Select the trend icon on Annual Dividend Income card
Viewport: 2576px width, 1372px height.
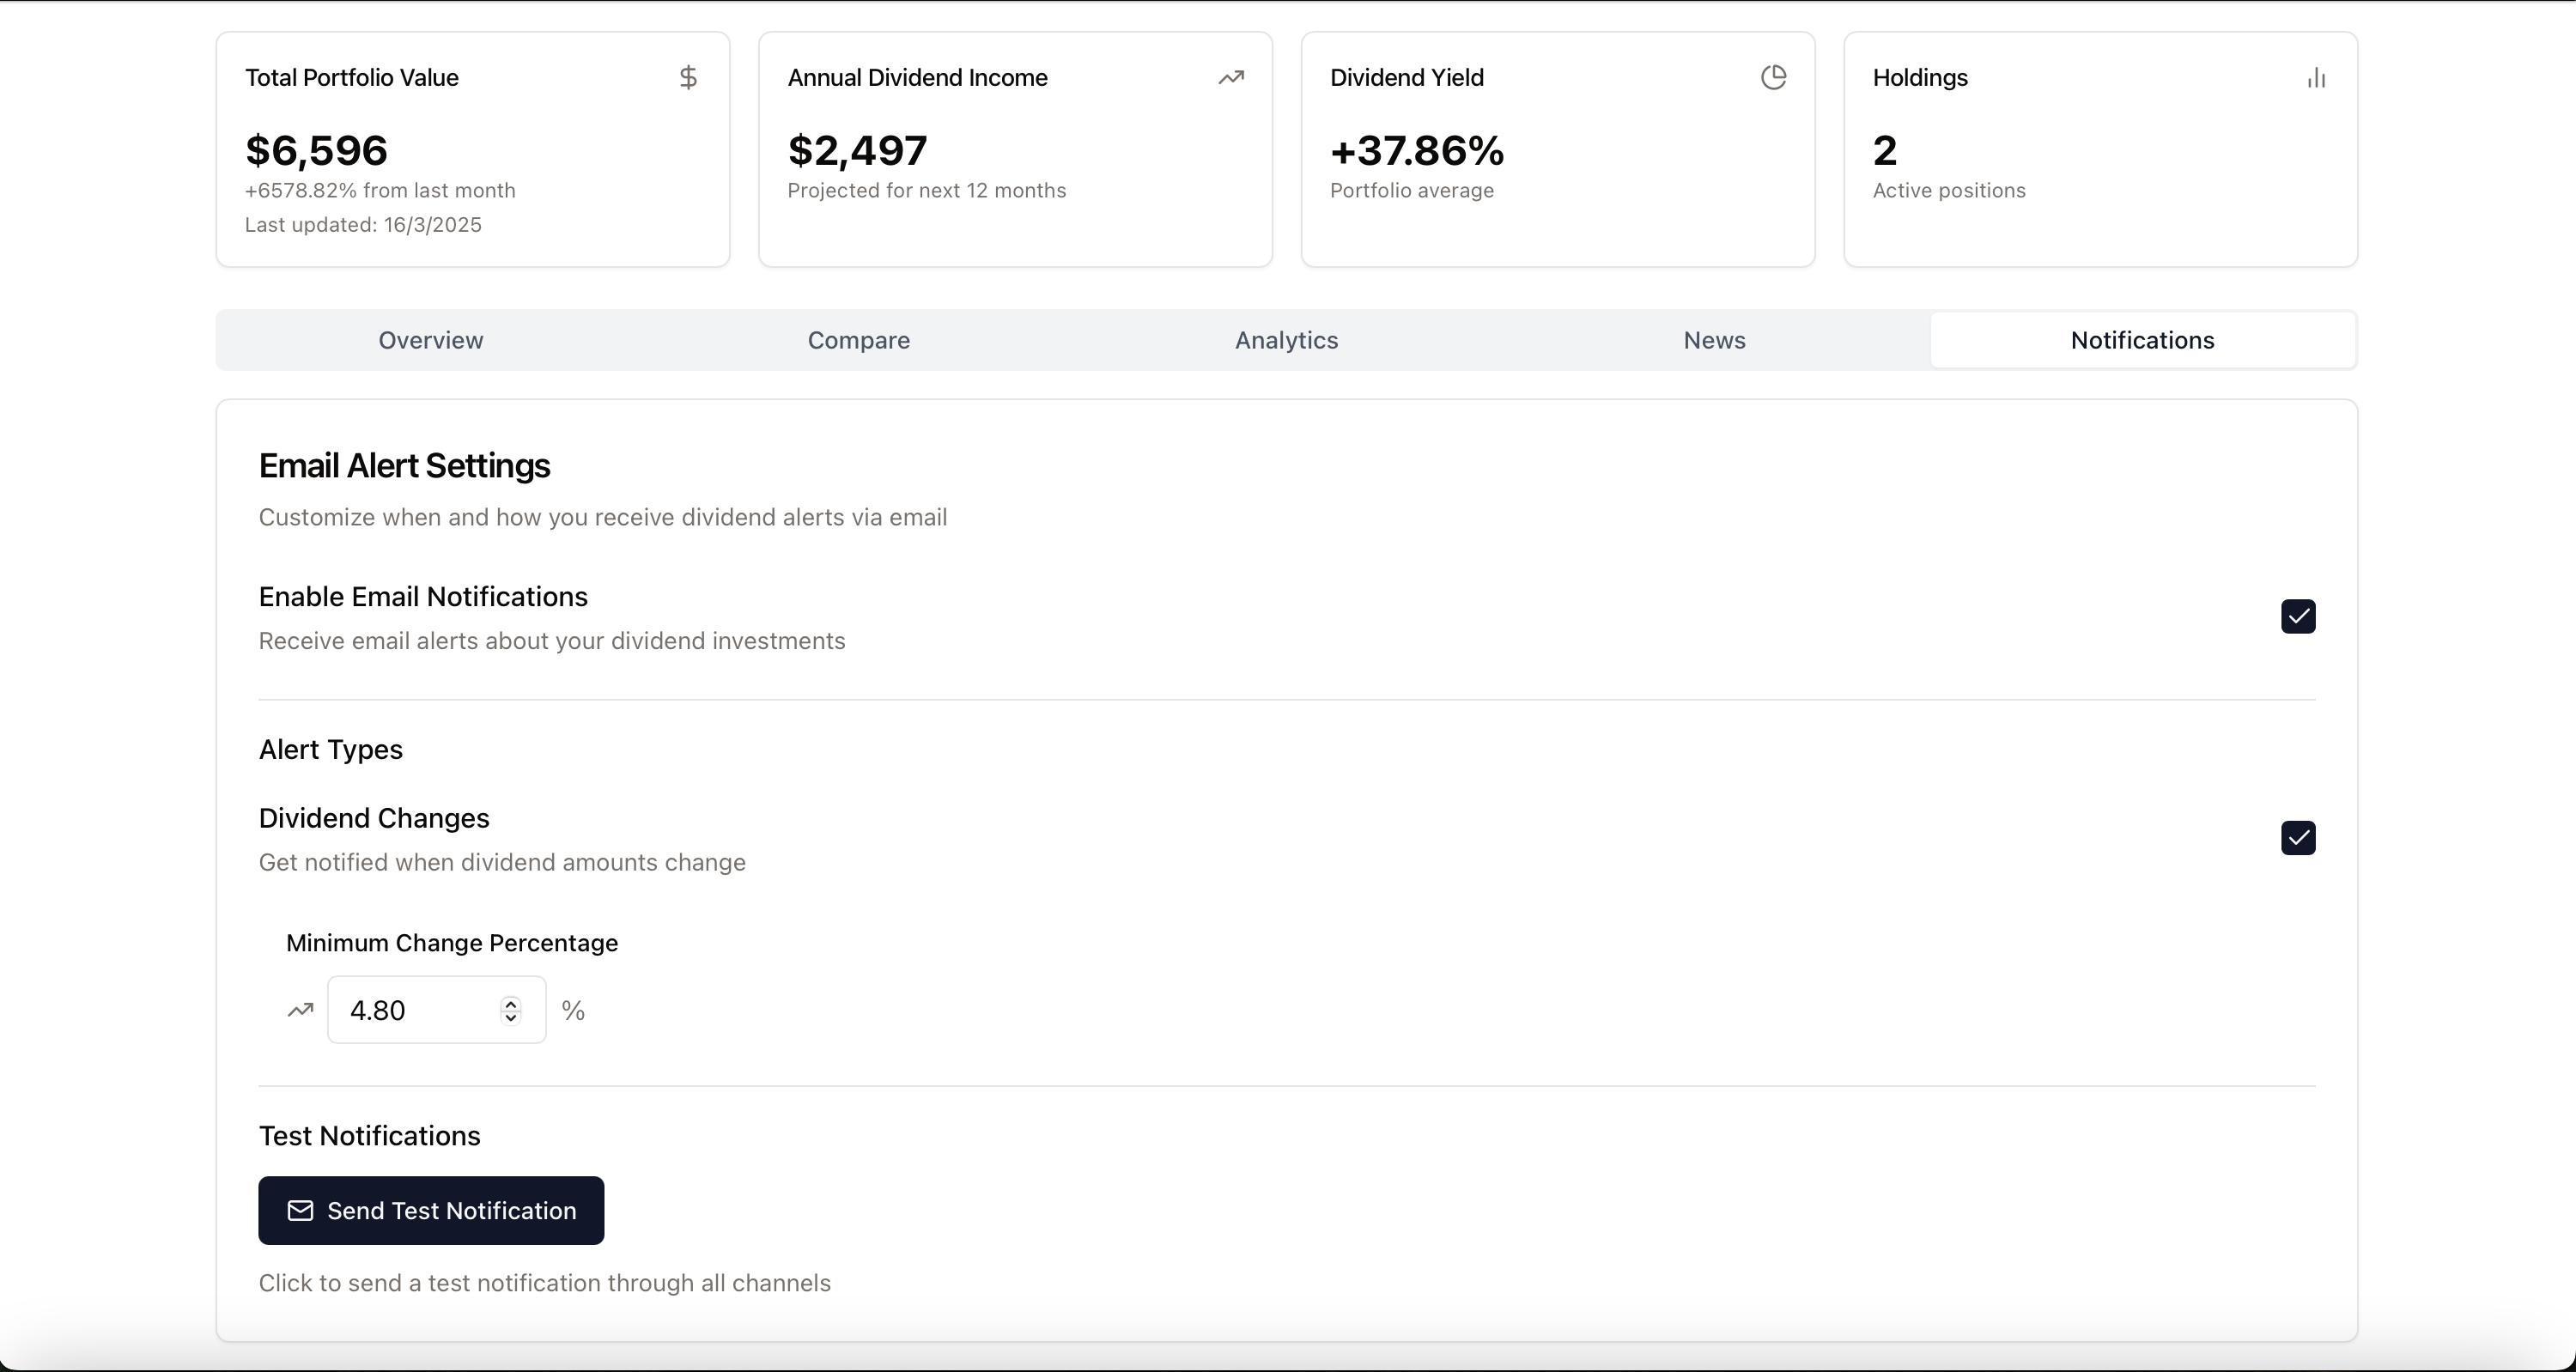1231,77
